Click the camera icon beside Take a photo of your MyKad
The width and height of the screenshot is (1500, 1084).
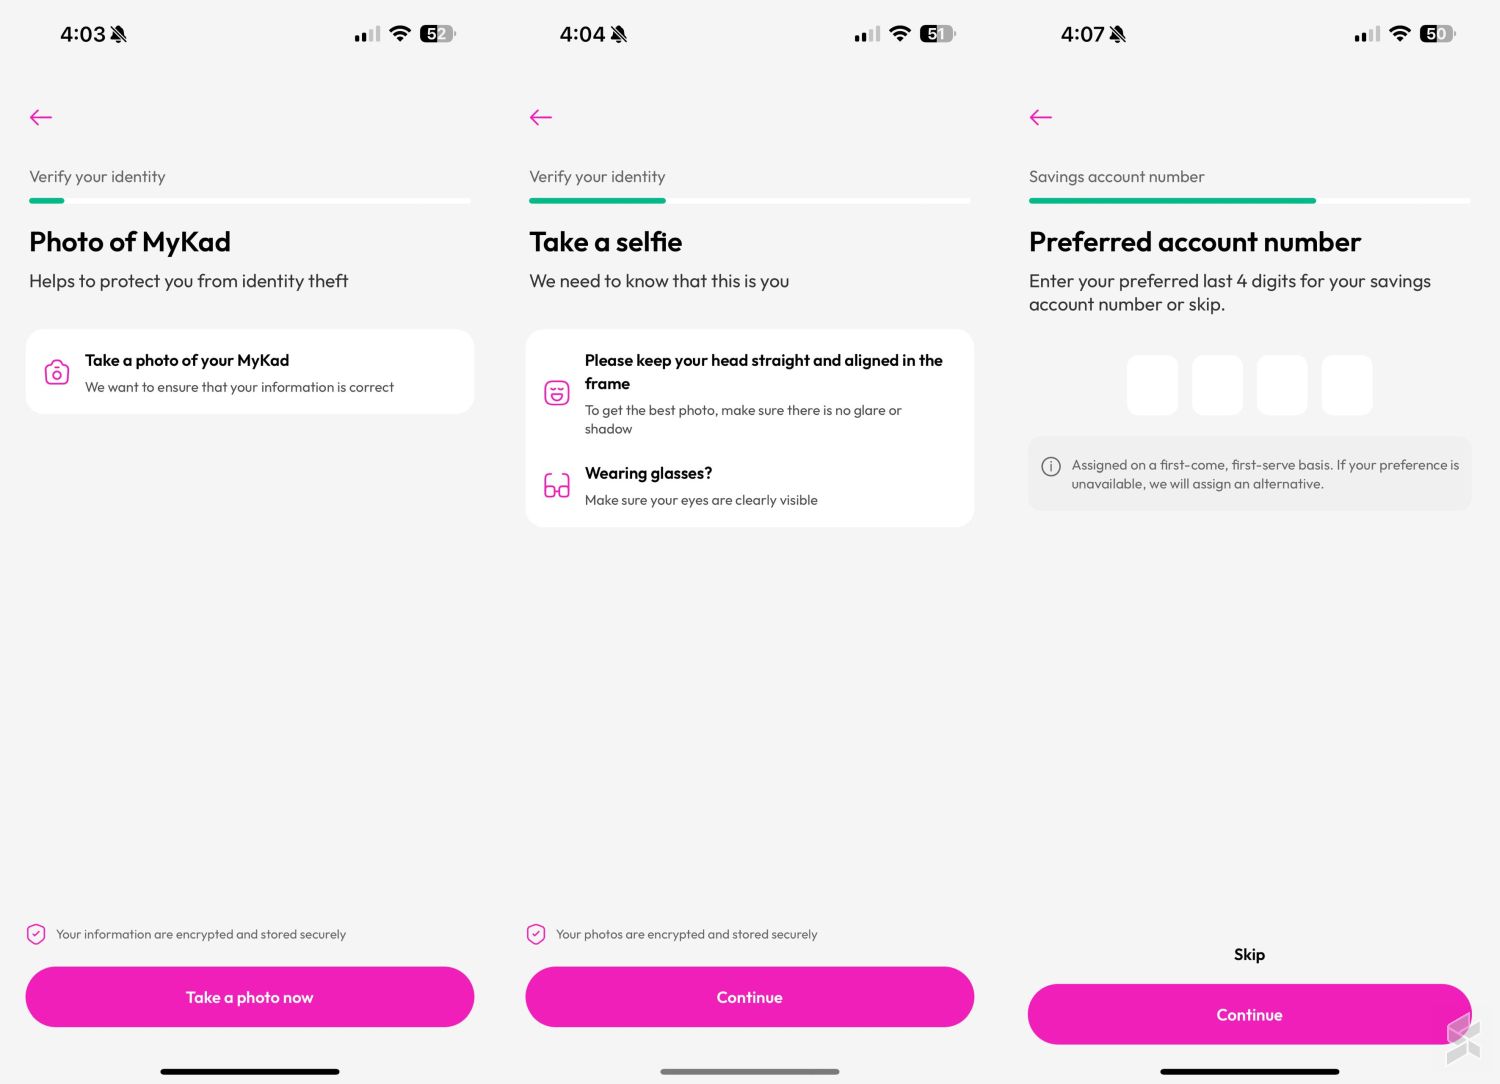pos(57,371)
